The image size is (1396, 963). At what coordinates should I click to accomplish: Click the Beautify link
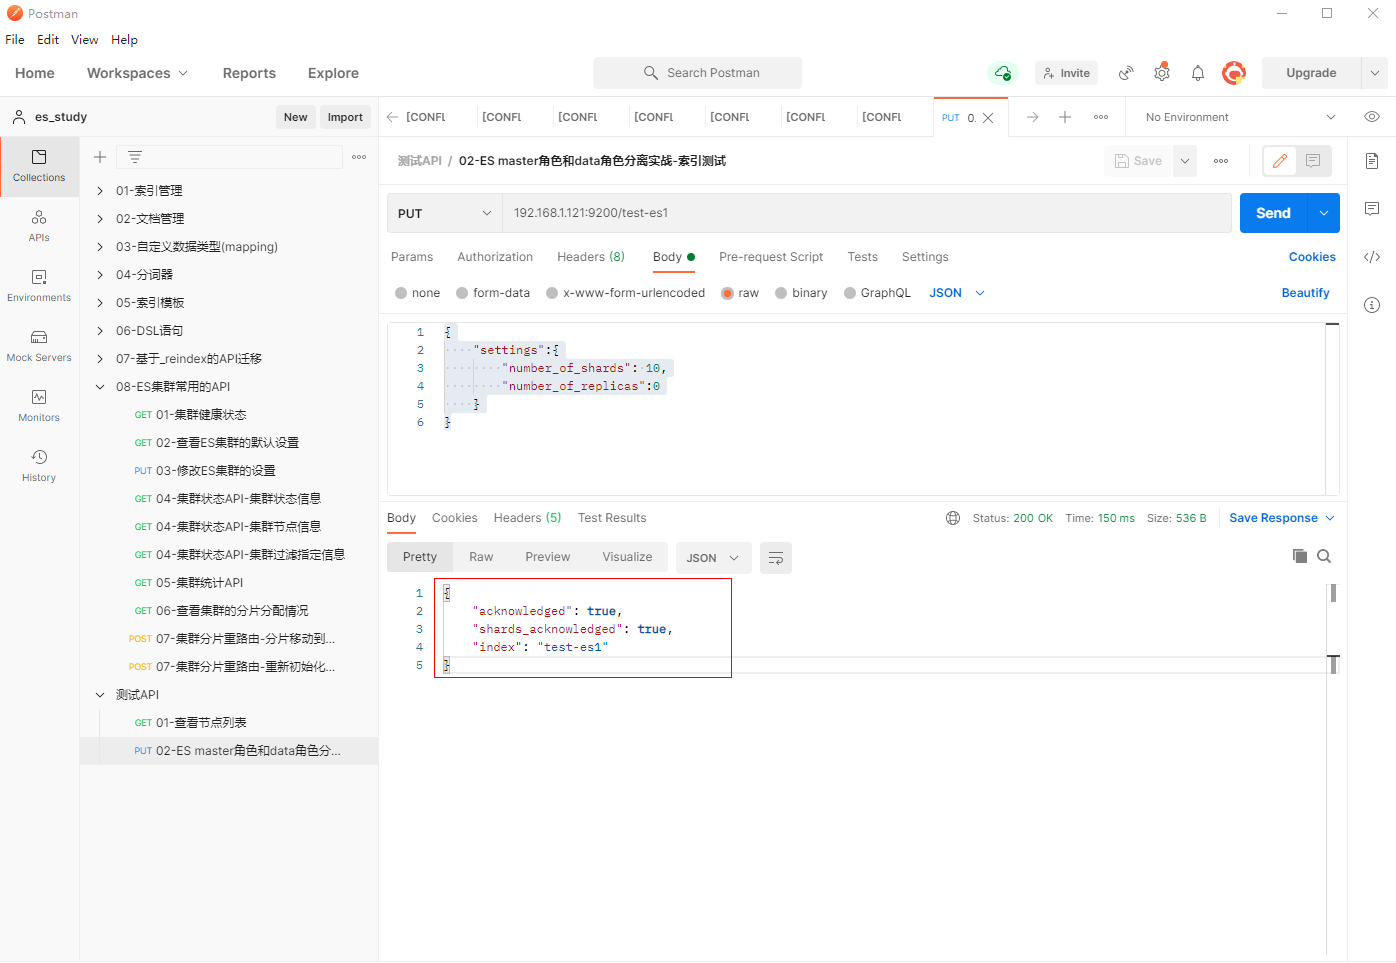[x=1305, y=293]
